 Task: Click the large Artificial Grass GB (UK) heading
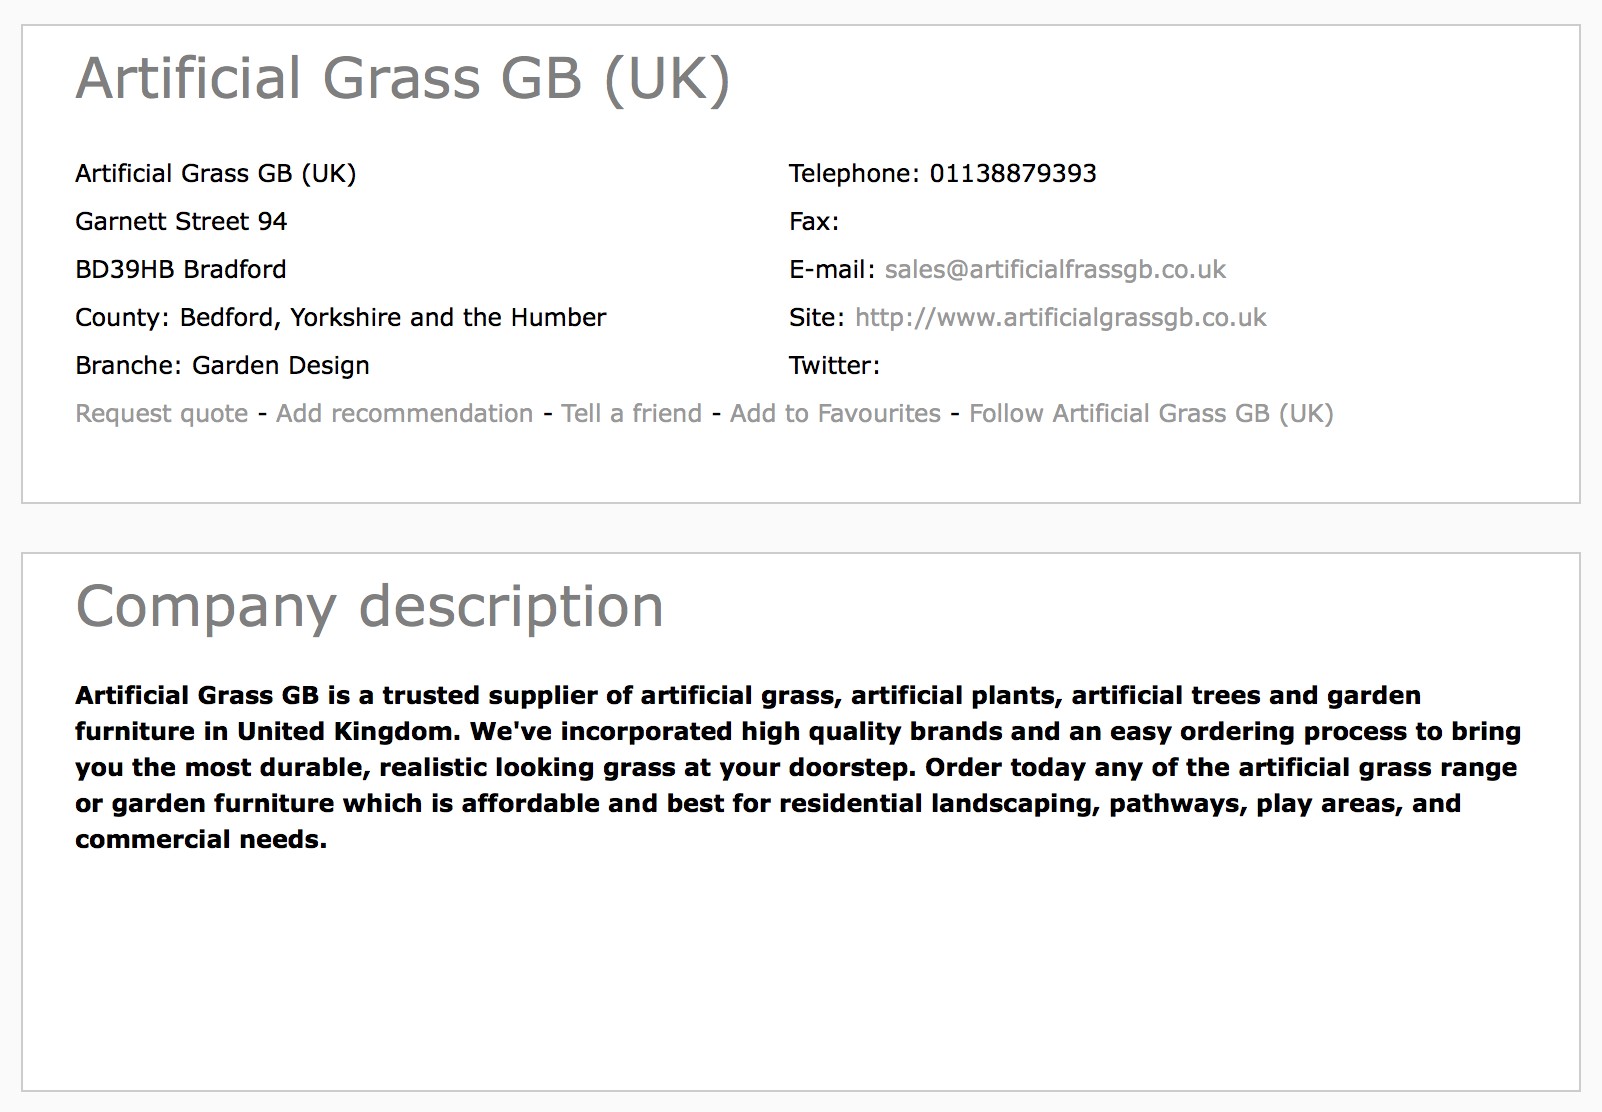(403, 78)
